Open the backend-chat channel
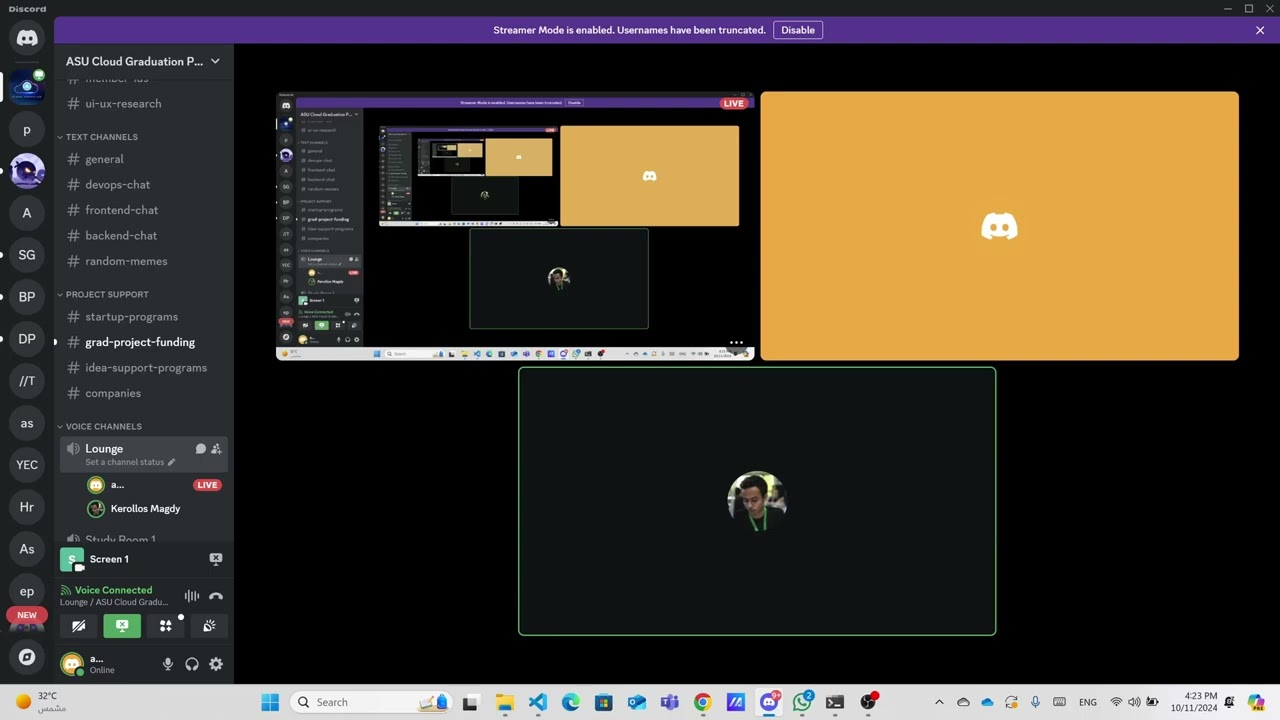The height and width of the screenshot is (720, 1280). coord(144,236)
